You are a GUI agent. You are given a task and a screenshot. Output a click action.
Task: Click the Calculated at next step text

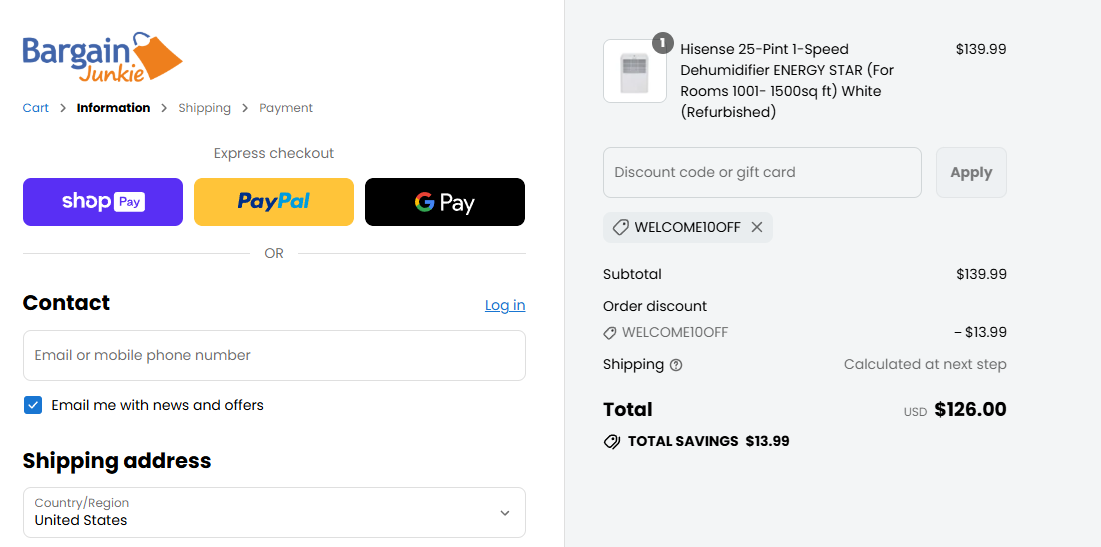925,364
